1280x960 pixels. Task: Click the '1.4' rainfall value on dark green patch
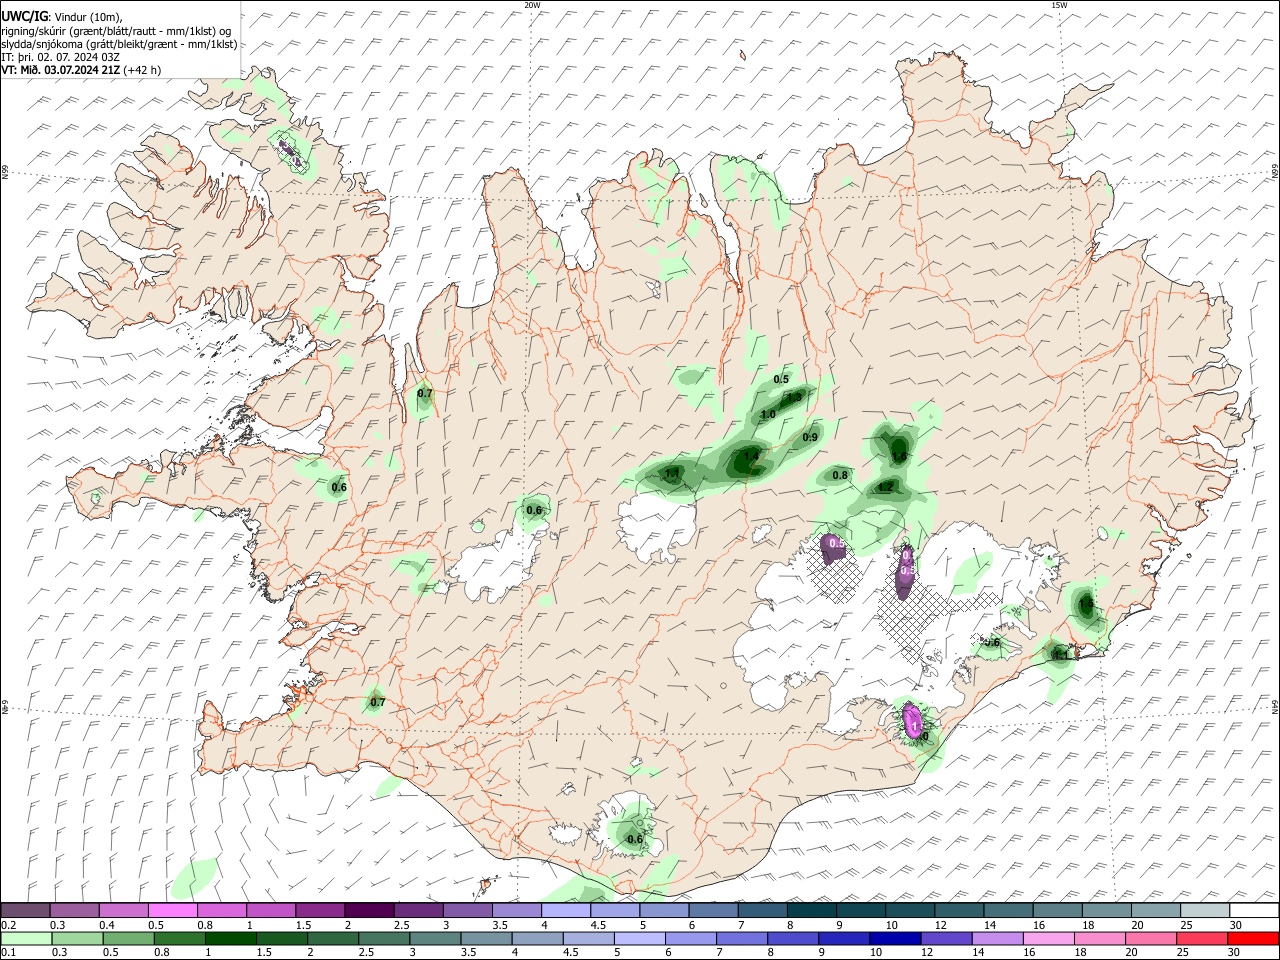[x=751, y=456]
